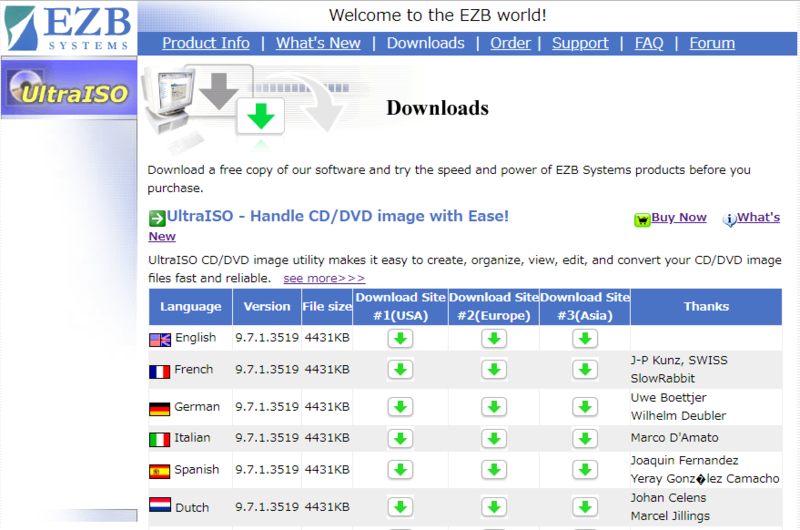Download Dutch version from Asia site #3

[585, 507]
